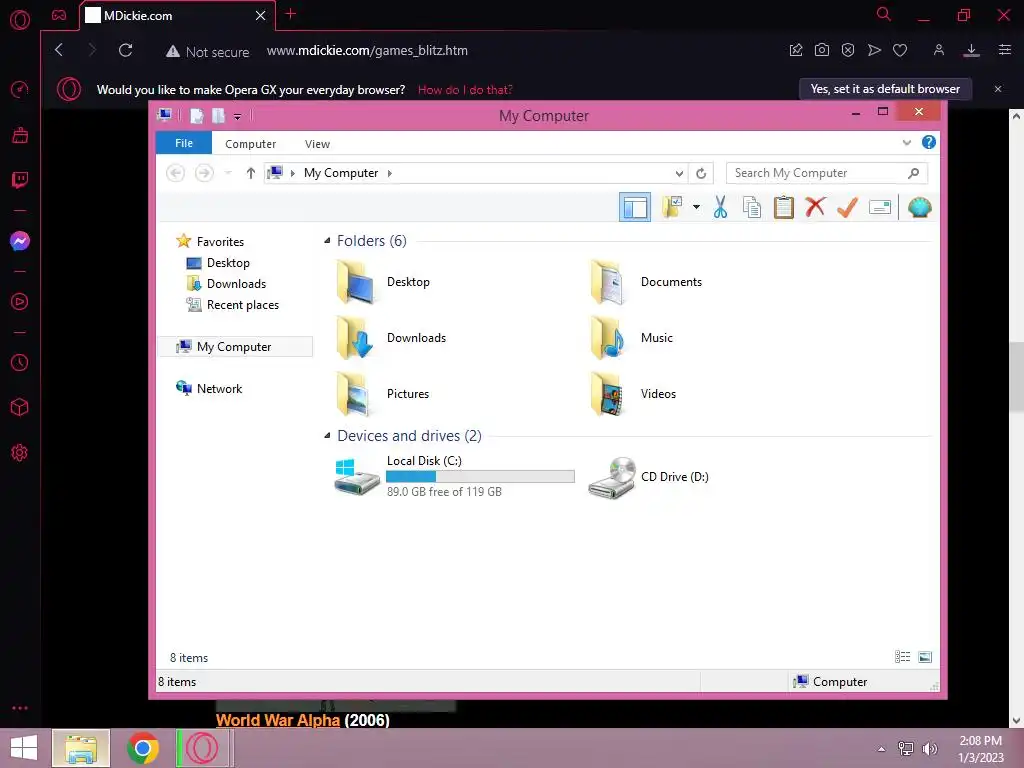Click the Windows Start button
Viewport: 1024px width, 768px height.
point(24,748)
